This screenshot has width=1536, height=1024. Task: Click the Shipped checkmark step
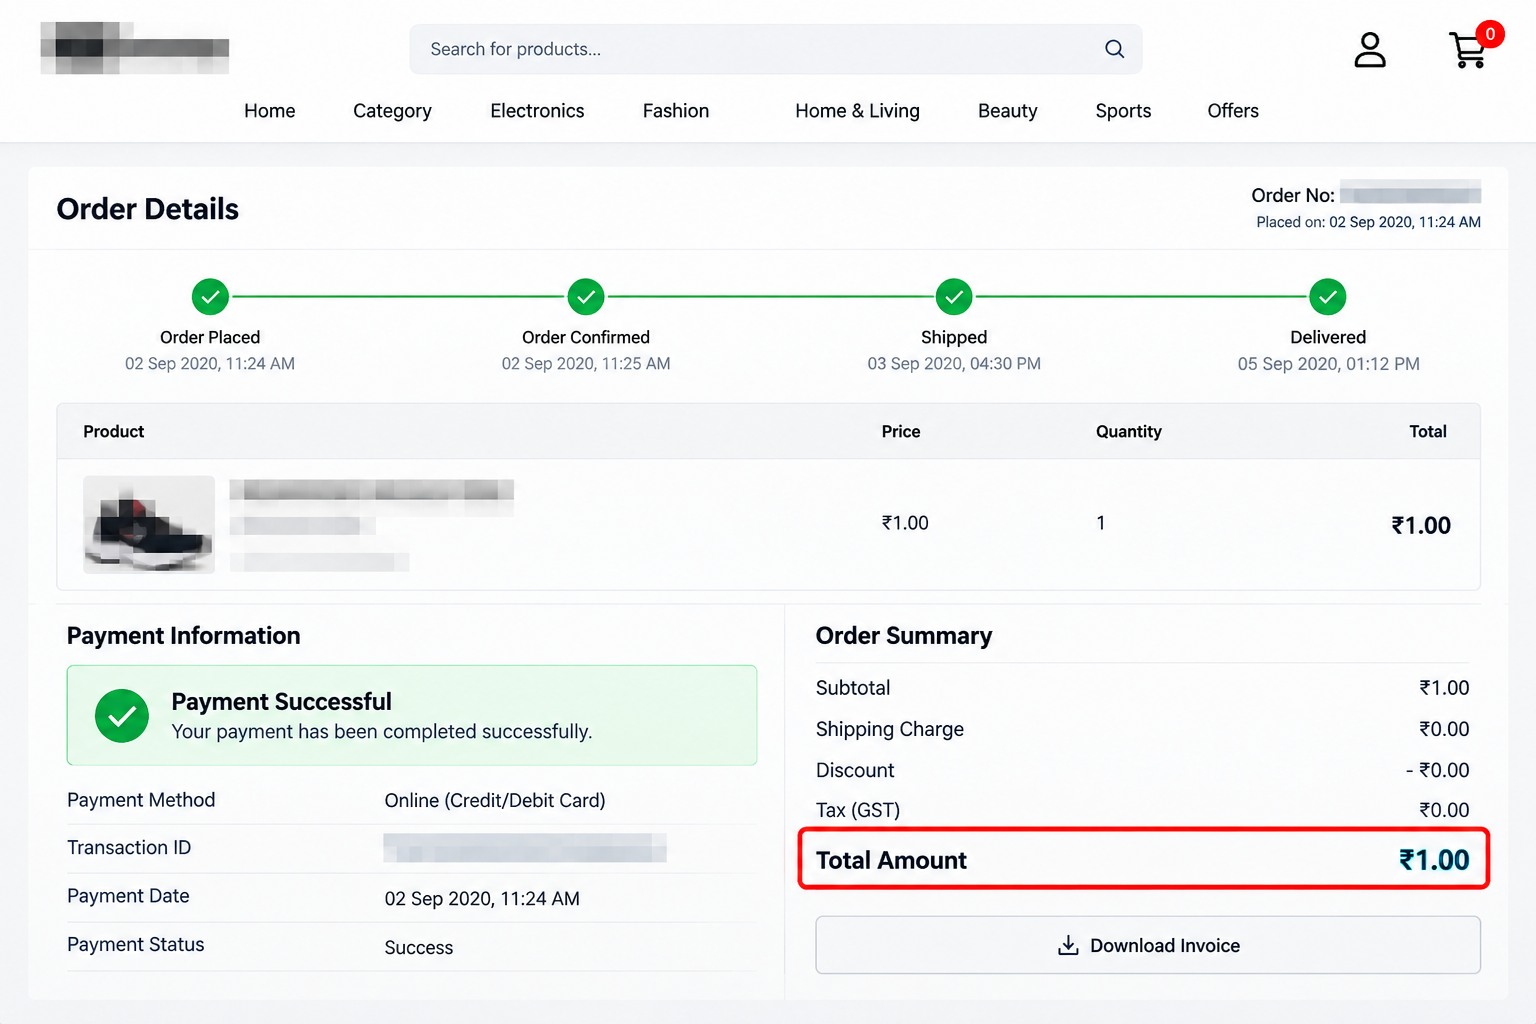point(954,297)
